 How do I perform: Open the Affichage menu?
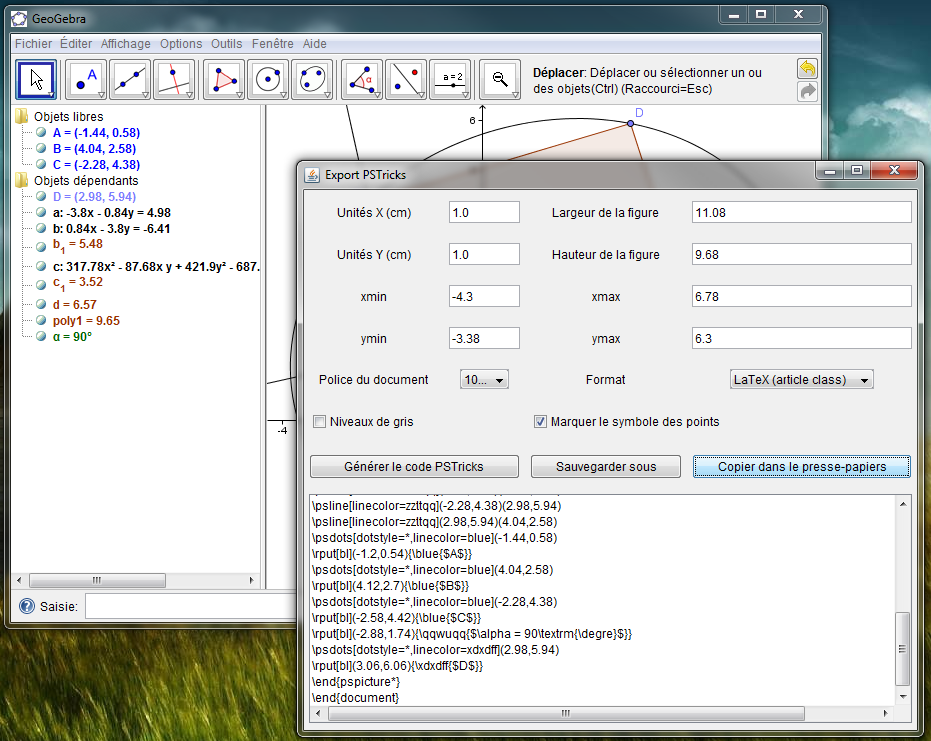125,44
